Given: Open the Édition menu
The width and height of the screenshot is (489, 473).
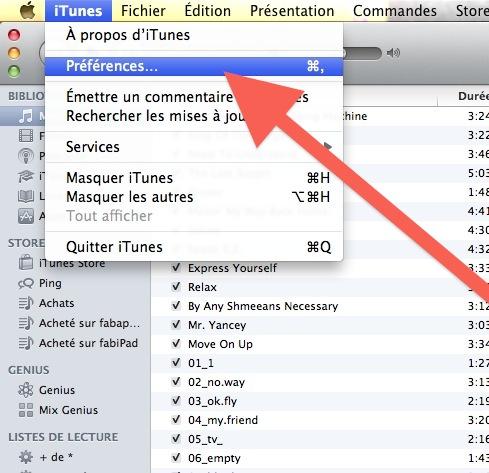Looking at the screenshot, I should point(208,11).
